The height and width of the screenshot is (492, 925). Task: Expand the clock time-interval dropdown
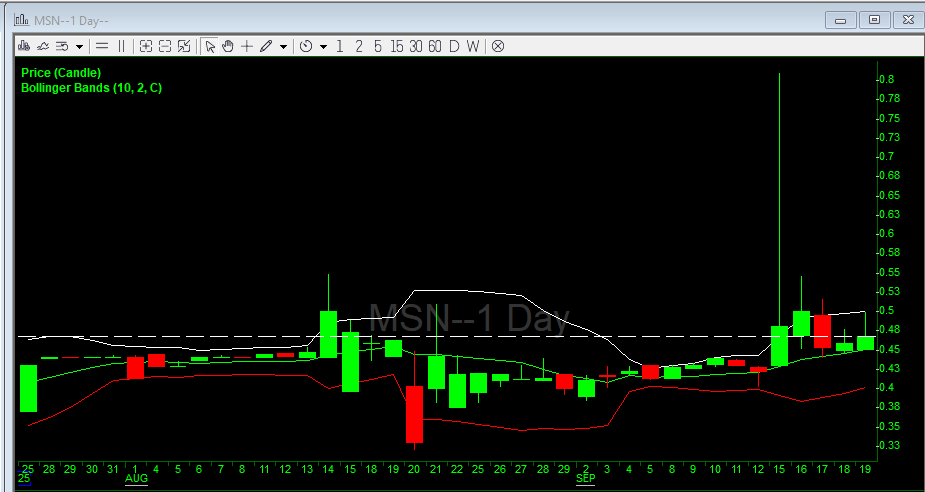322,46
